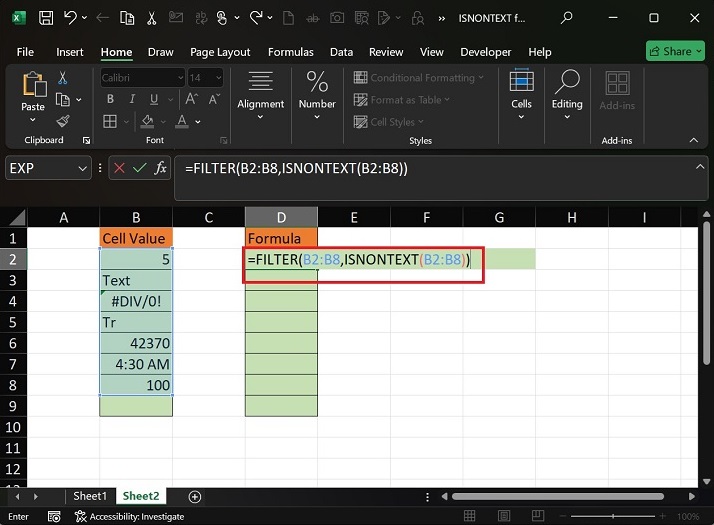714x525 pixels.
Task: Expand the Name Box dropdown
Action: [x=83, y=169]
